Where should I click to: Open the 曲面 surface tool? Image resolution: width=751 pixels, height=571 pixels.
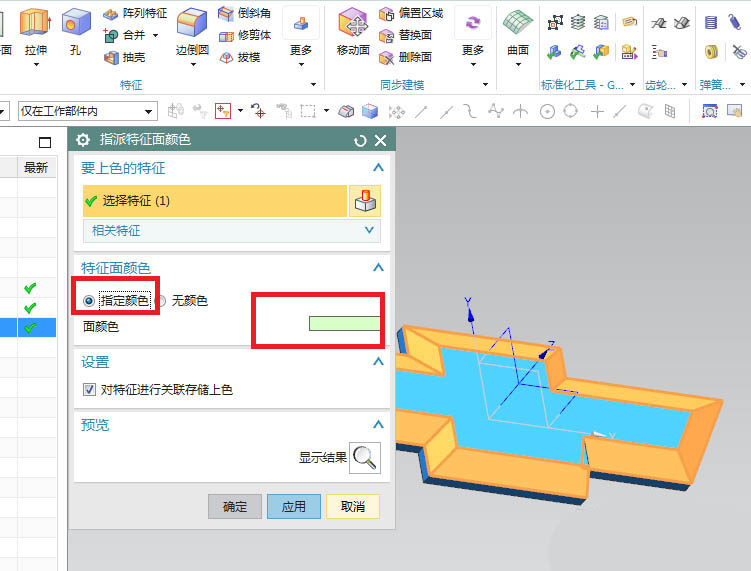[518, 36]
